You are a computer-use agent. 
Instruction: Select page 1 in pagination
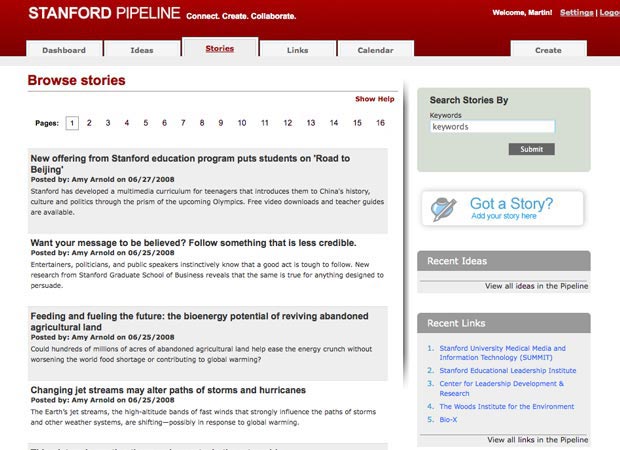(72, 123)
